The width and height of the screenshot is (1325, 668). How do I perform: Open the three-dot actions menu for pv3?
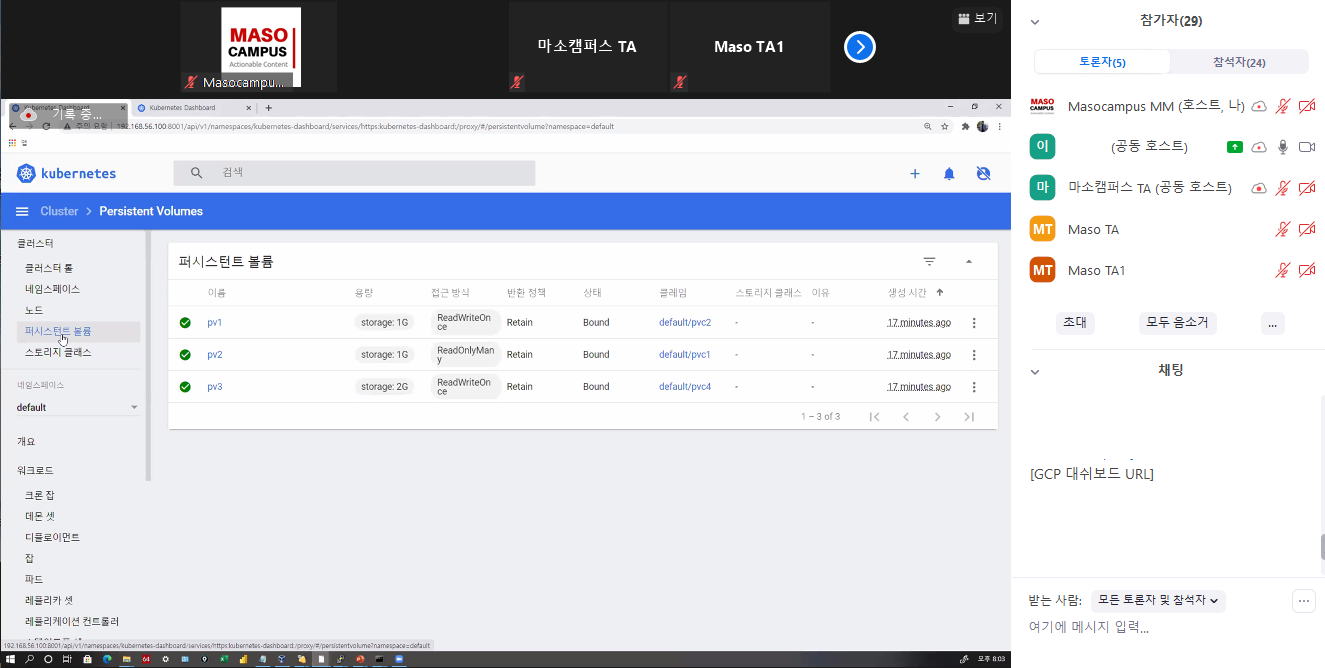tap(974, 387)
